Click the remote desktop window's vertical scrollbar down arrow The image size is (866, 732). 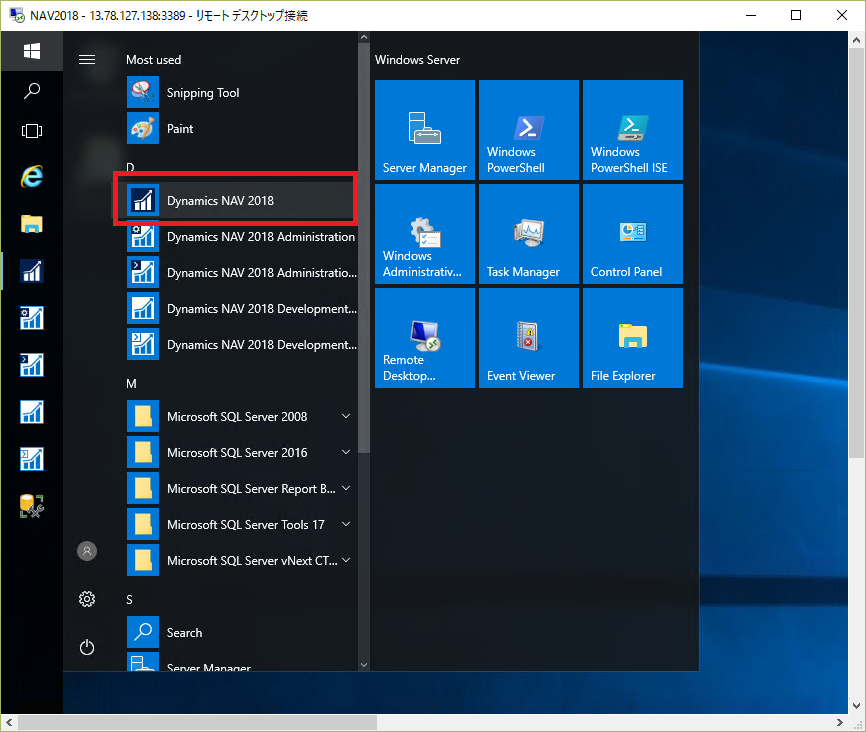(x=856, y=705)
